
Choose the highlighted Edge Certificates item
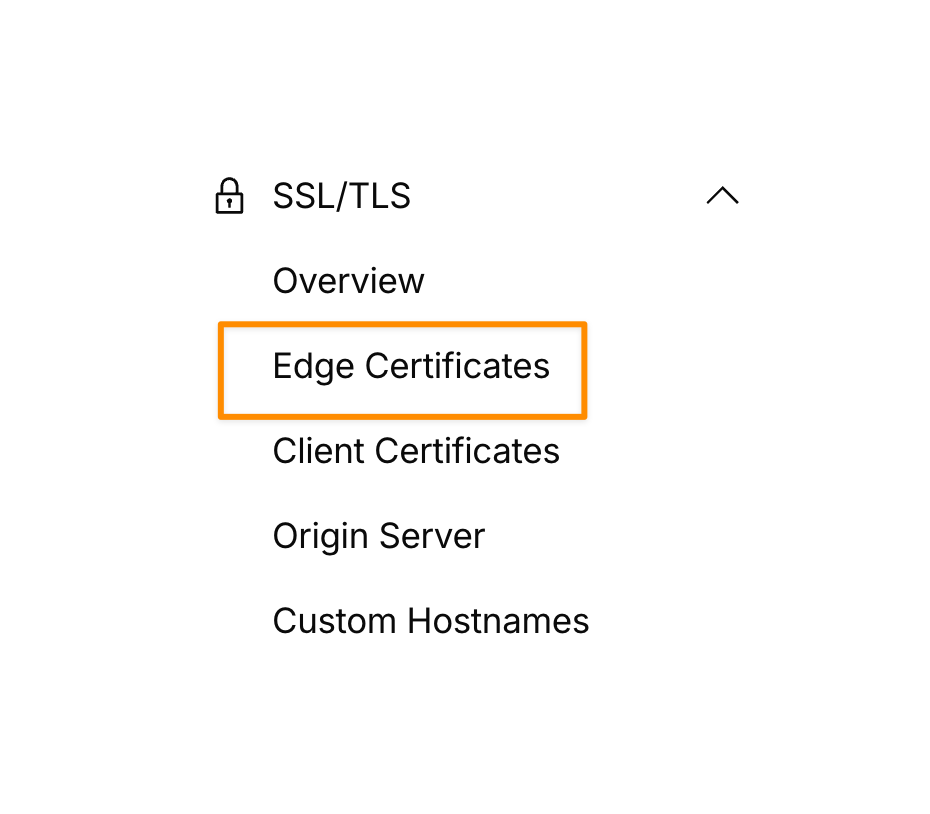(x=411, y=366)
